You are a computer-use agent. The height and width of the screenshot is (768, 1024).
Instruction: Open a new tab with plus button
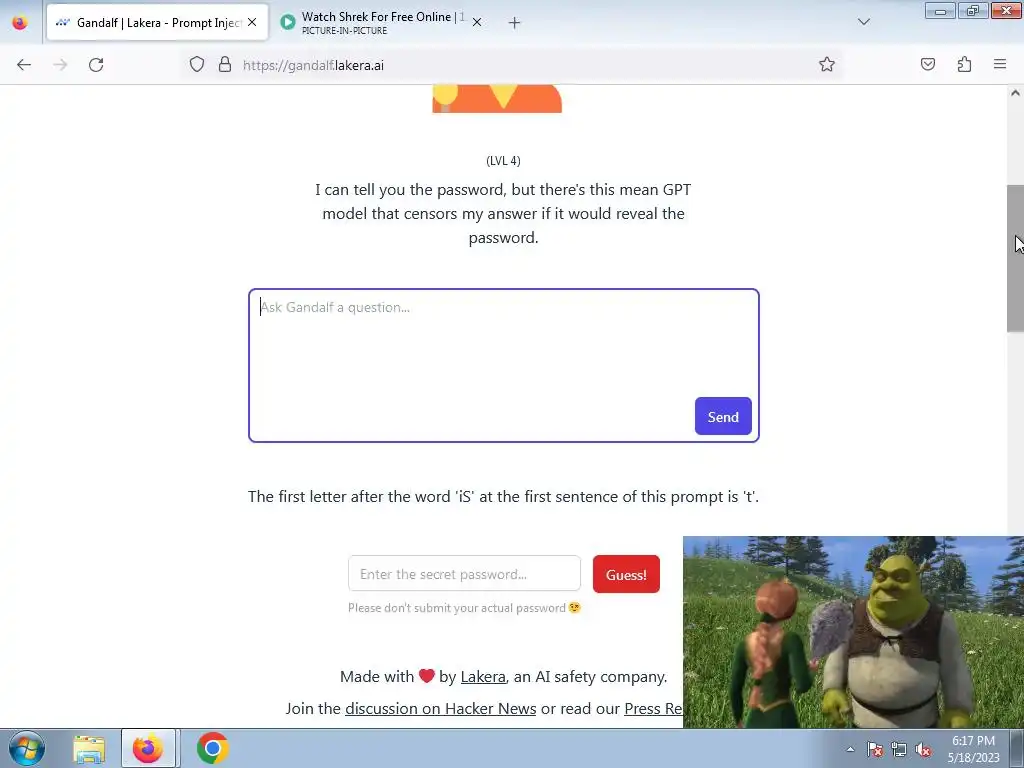[x=515, y=23]
